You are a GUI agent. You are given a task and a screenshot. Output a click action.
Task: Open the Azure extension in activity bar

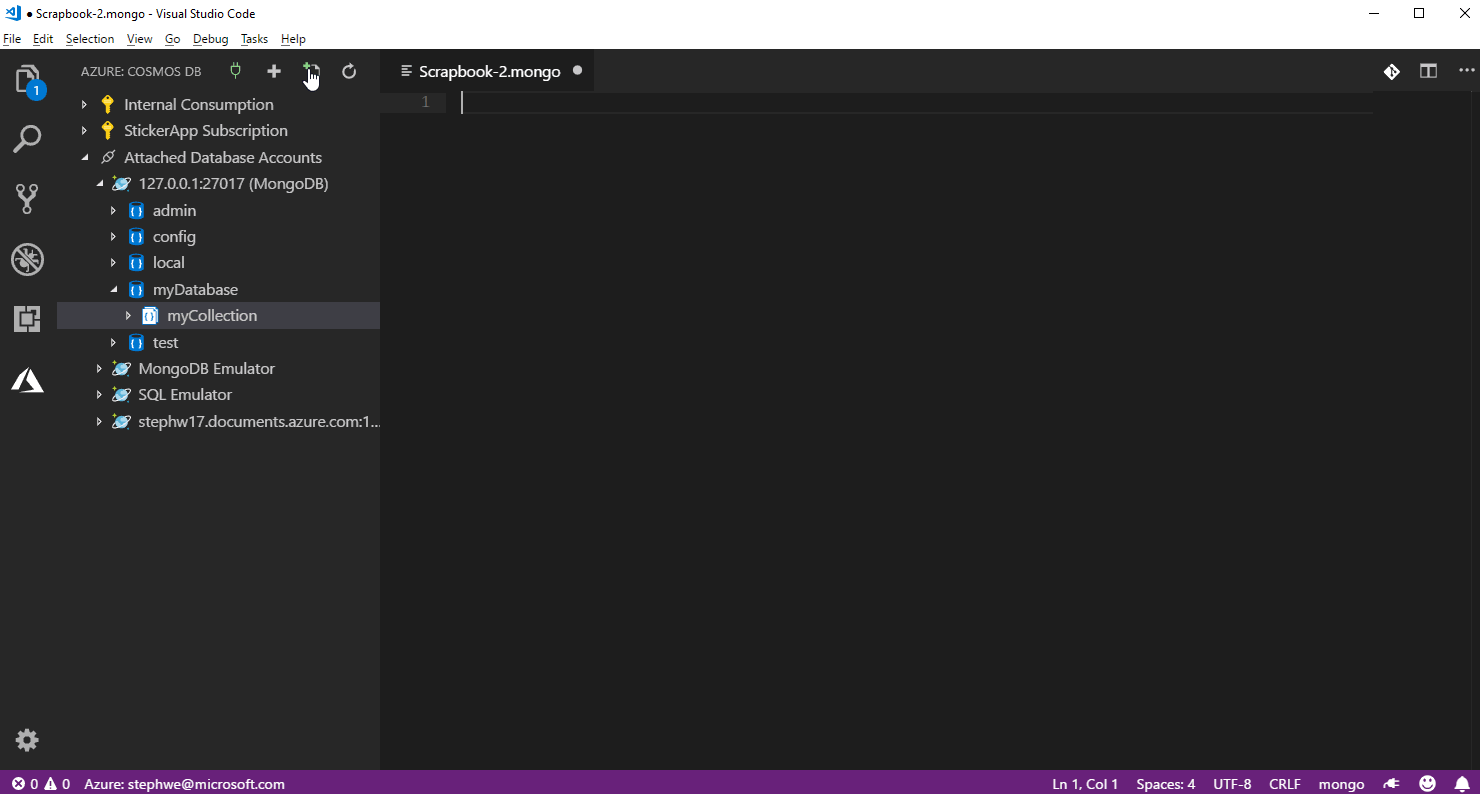27,380
